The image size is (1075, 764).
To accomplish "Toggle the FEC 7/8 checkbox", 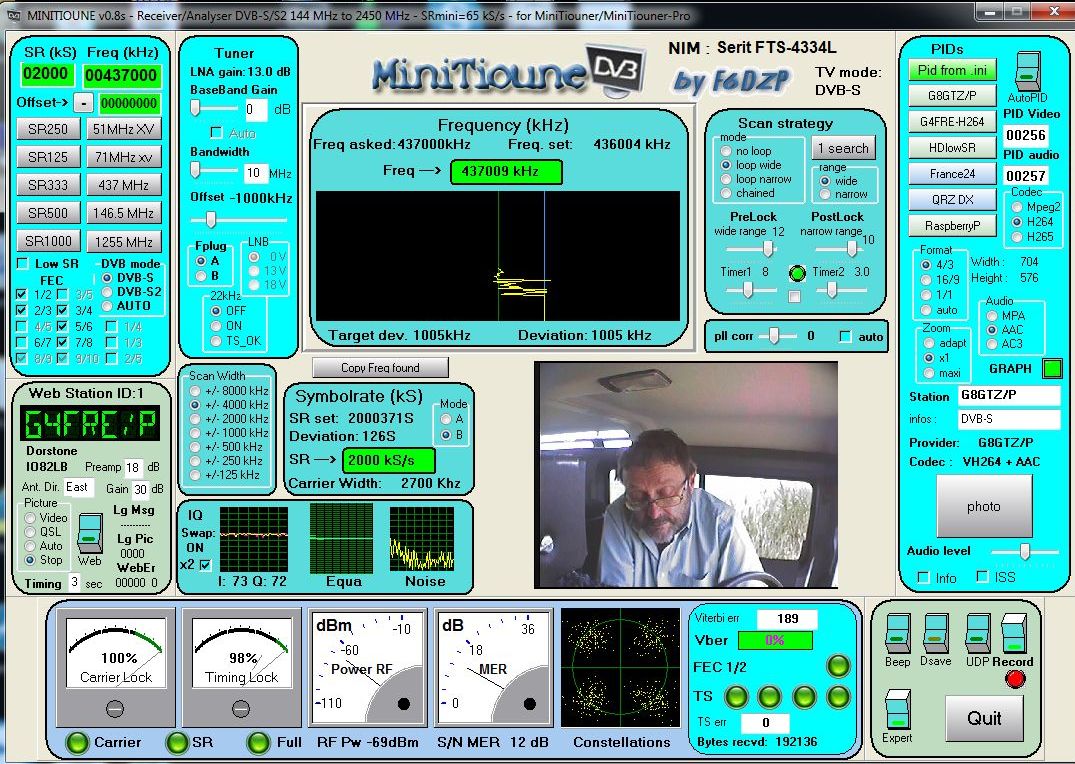I will point(62,342).
